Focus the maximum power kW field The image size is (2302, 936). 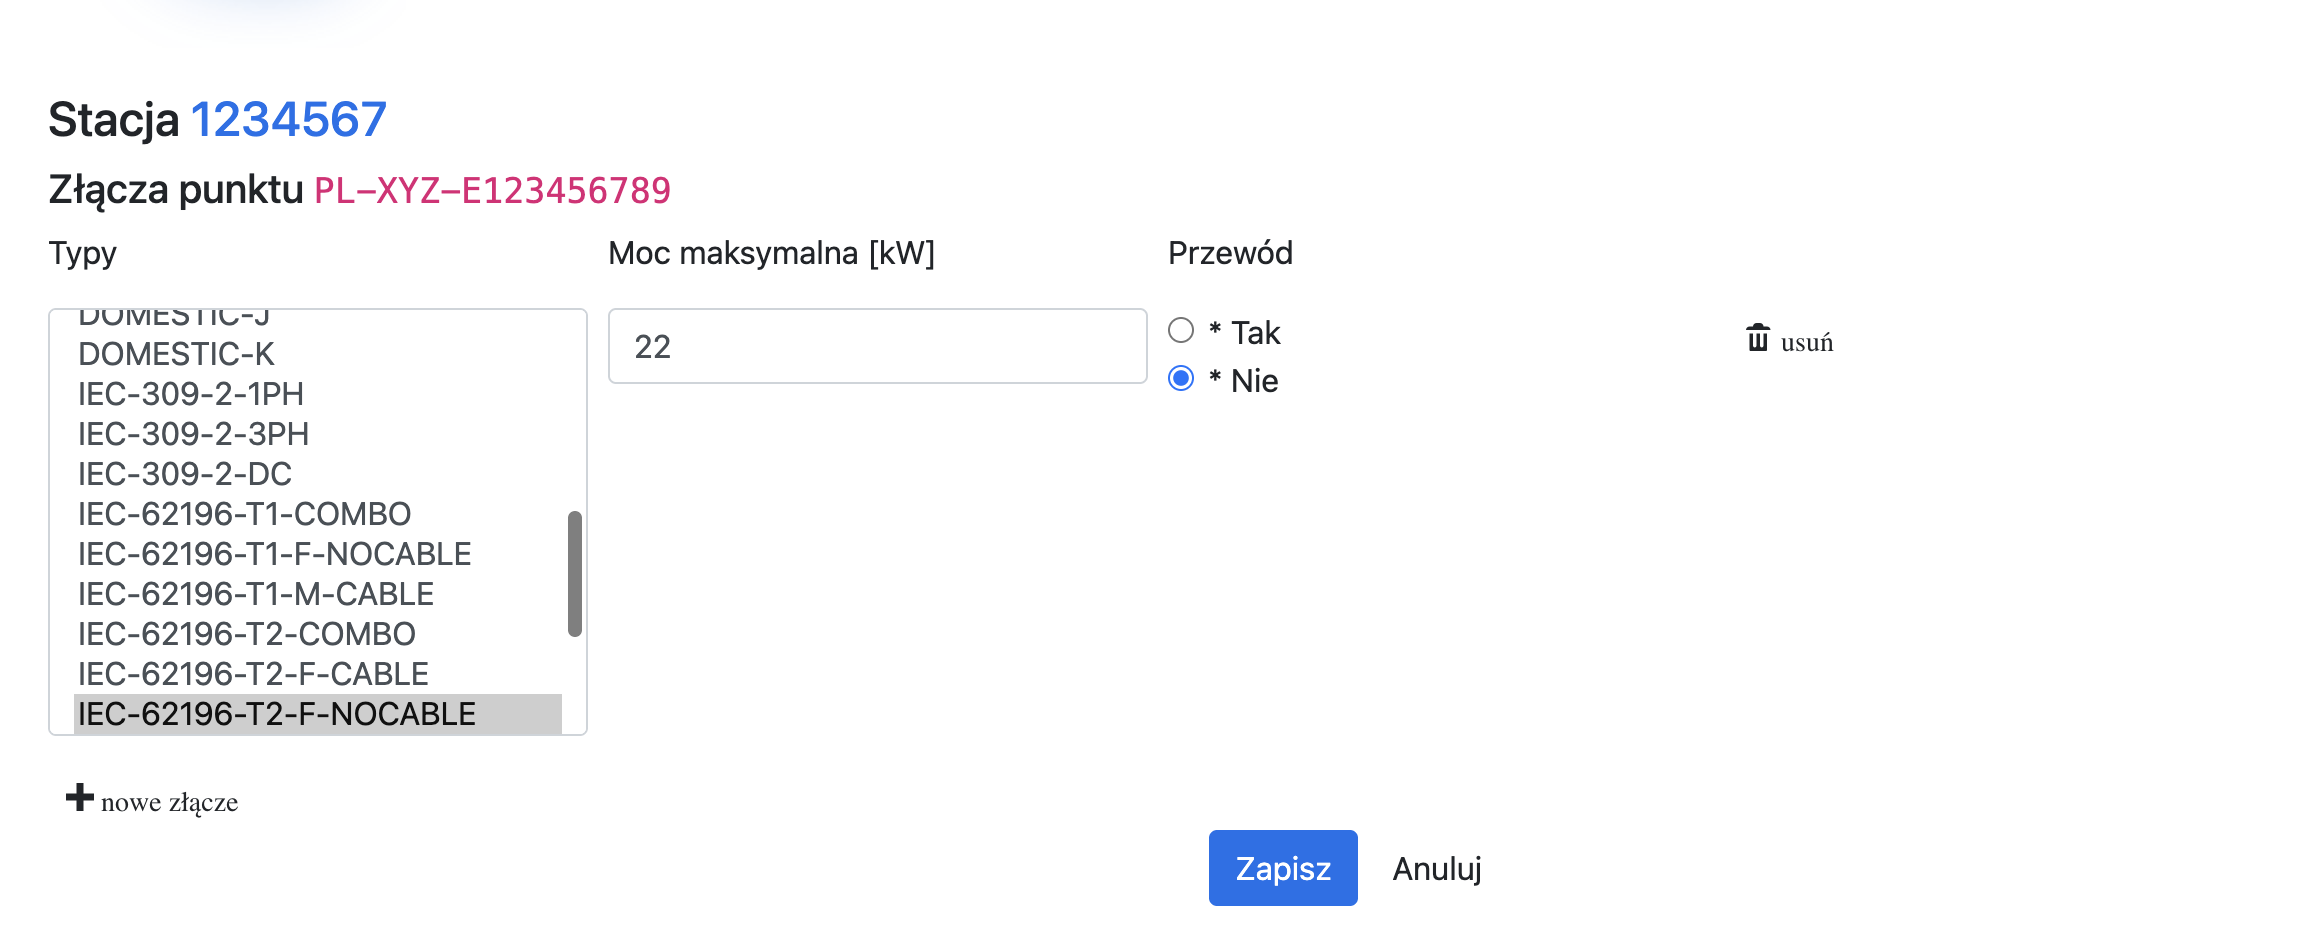pos(877,346)
